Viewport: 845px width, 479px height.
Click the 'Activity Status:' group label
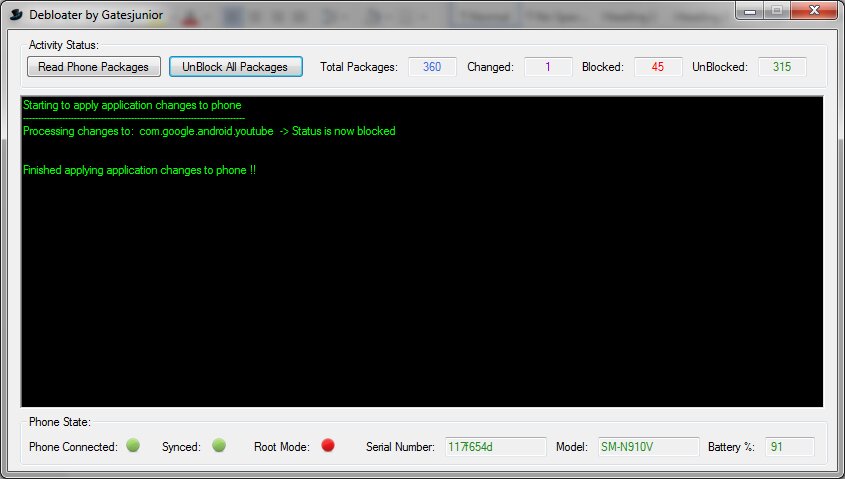click(x=64, y=45)
